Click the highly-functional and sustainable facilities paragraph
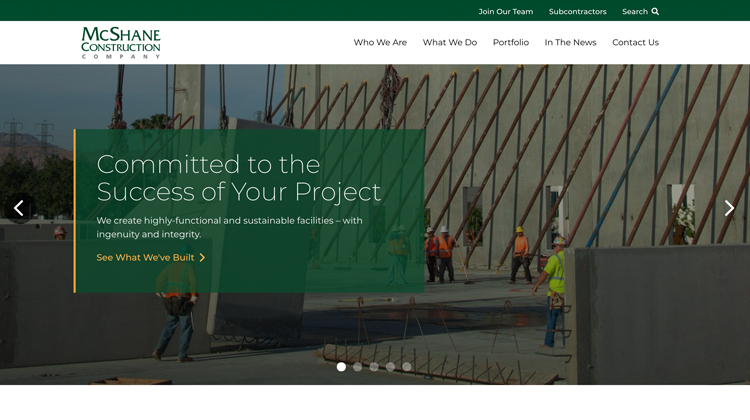 pyautogui.click(x=230, y=227)
